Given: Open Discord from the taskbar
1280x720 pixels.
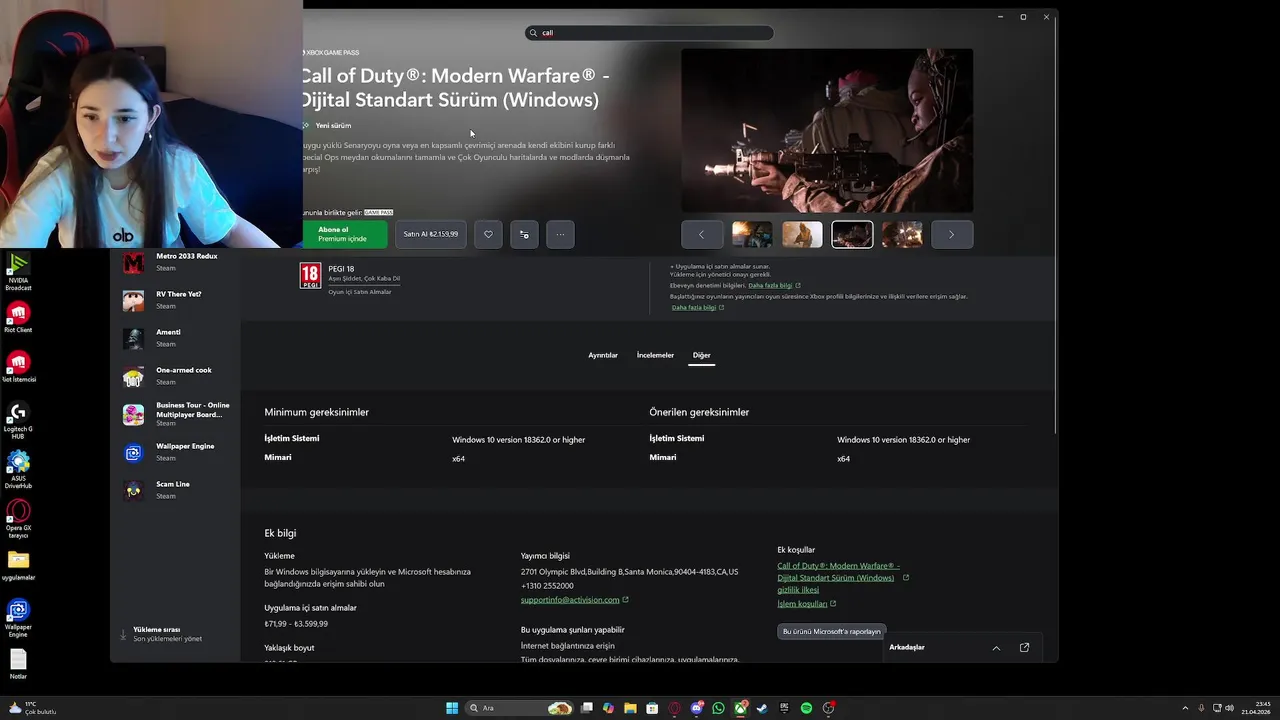Looking at the screenshot, I should (697, 708).
